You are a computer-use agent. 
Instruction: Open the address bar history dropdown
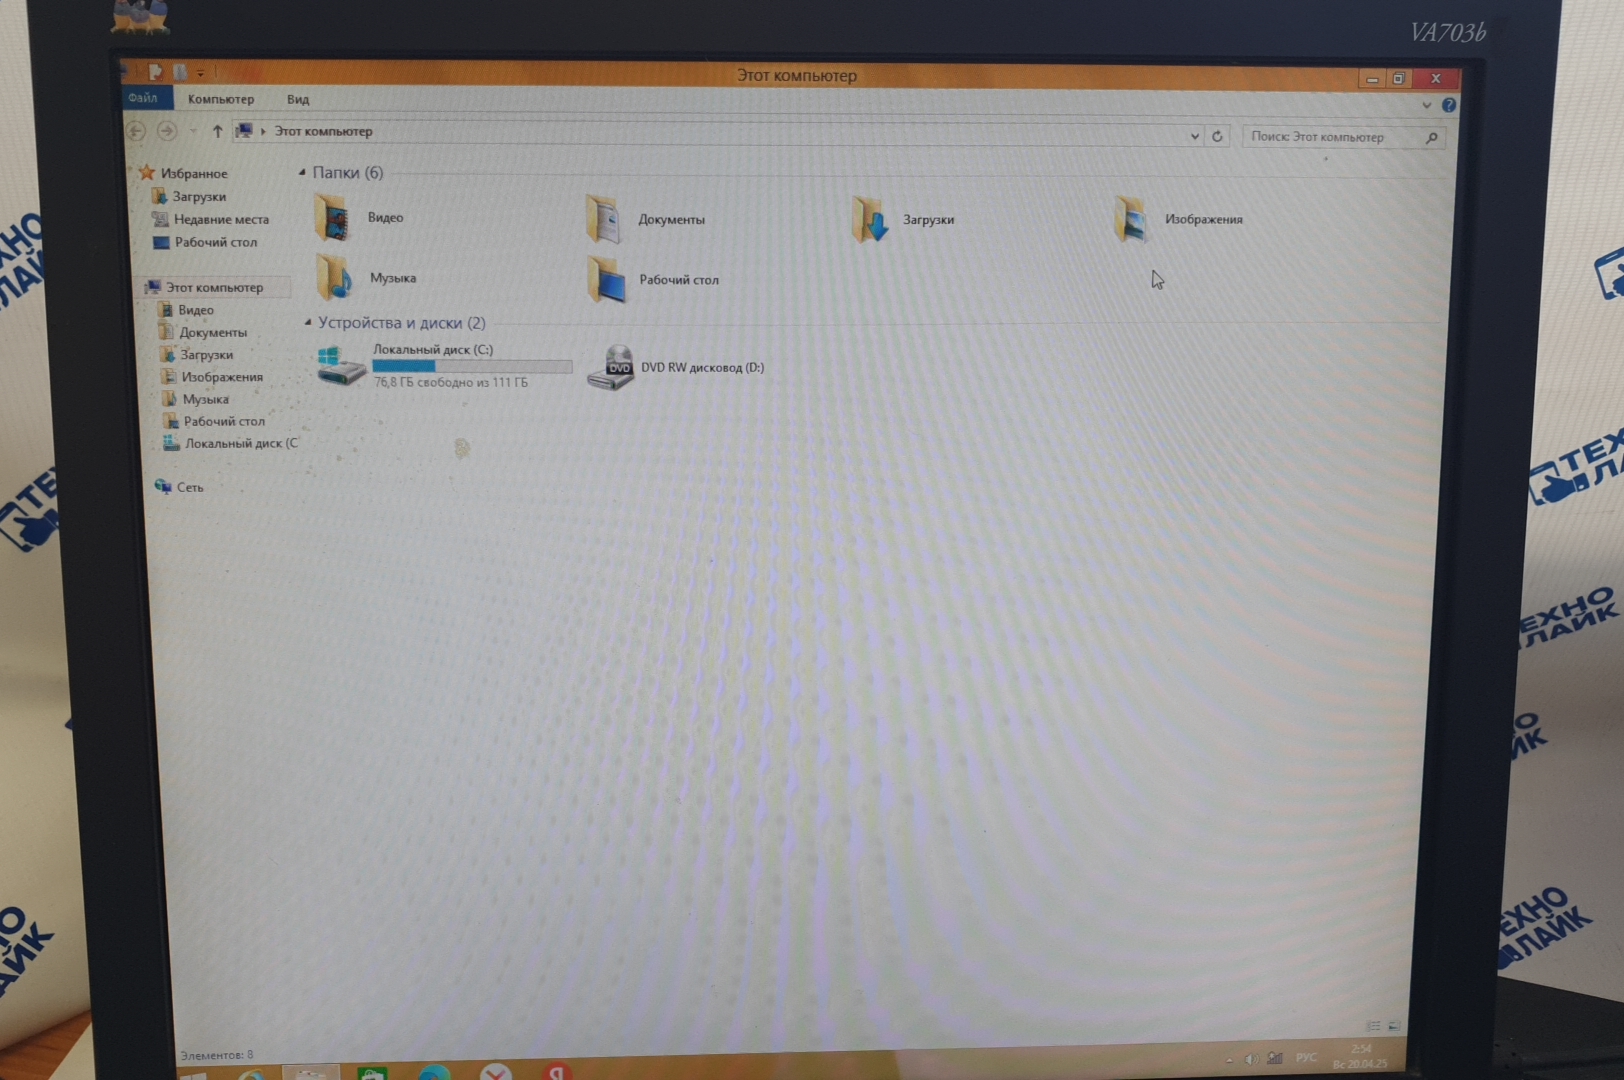tap(1194, 136)
